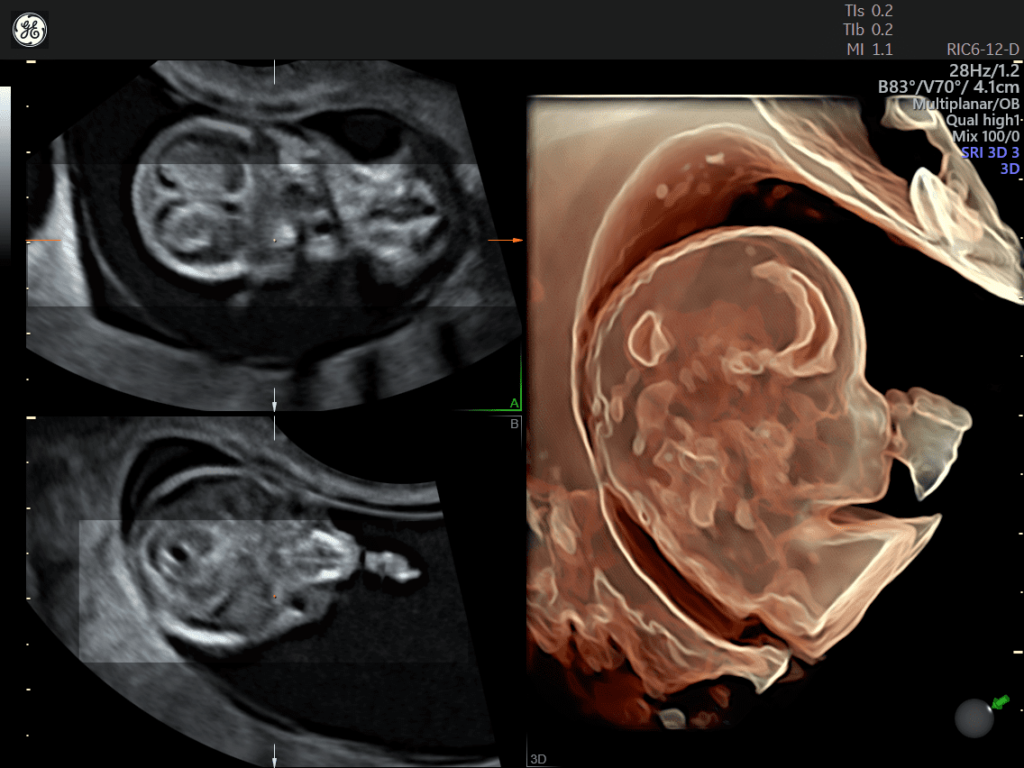The image size is (1024, 768).
Task: Click the orange line marker left of plane A
Action: tap(43, 241)
